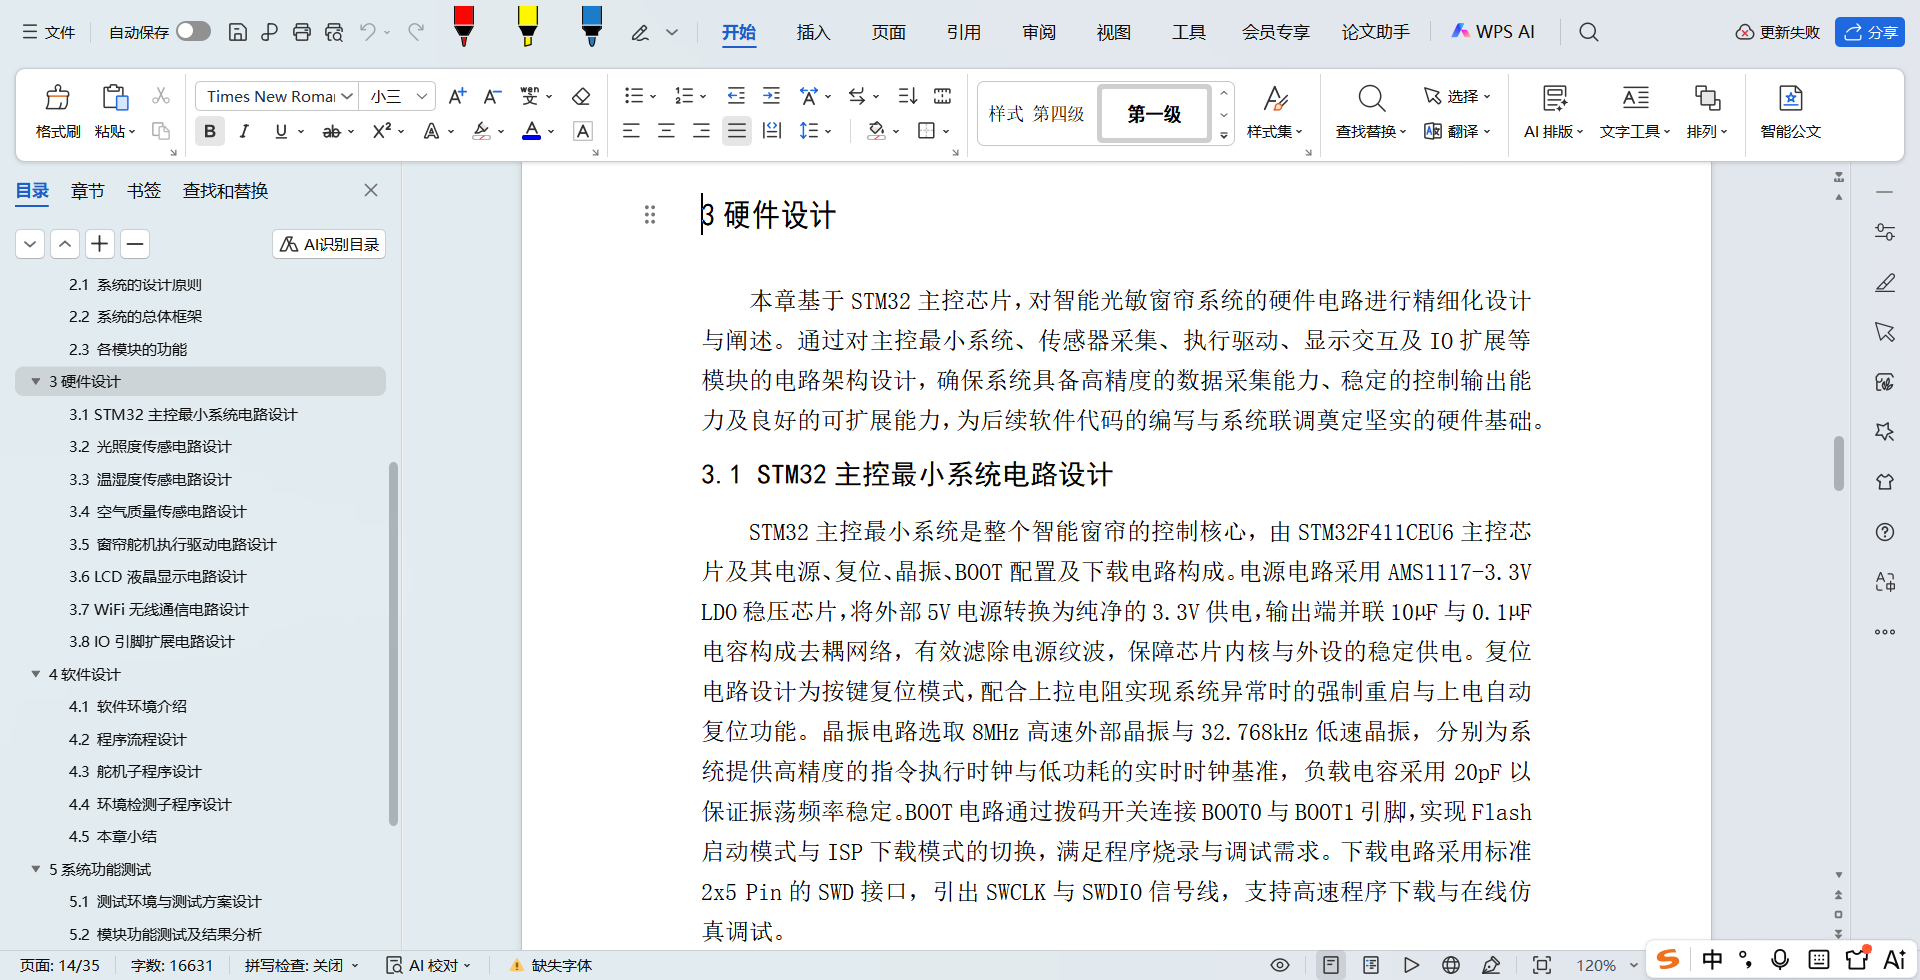Open WPS AI
1920x980 pixels.
(x=1492, y=32)
